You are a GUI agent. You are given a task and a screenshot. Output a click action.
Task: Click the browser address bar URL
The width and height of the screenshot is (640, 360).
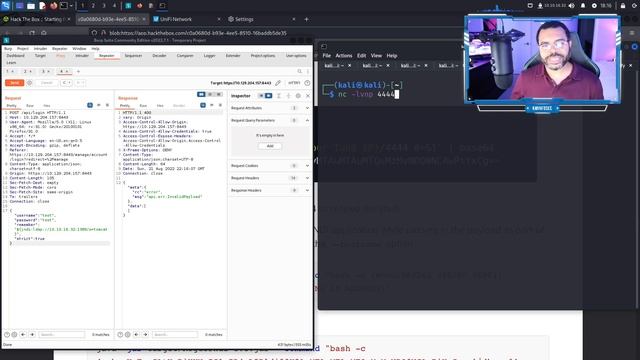pos(198,33)
